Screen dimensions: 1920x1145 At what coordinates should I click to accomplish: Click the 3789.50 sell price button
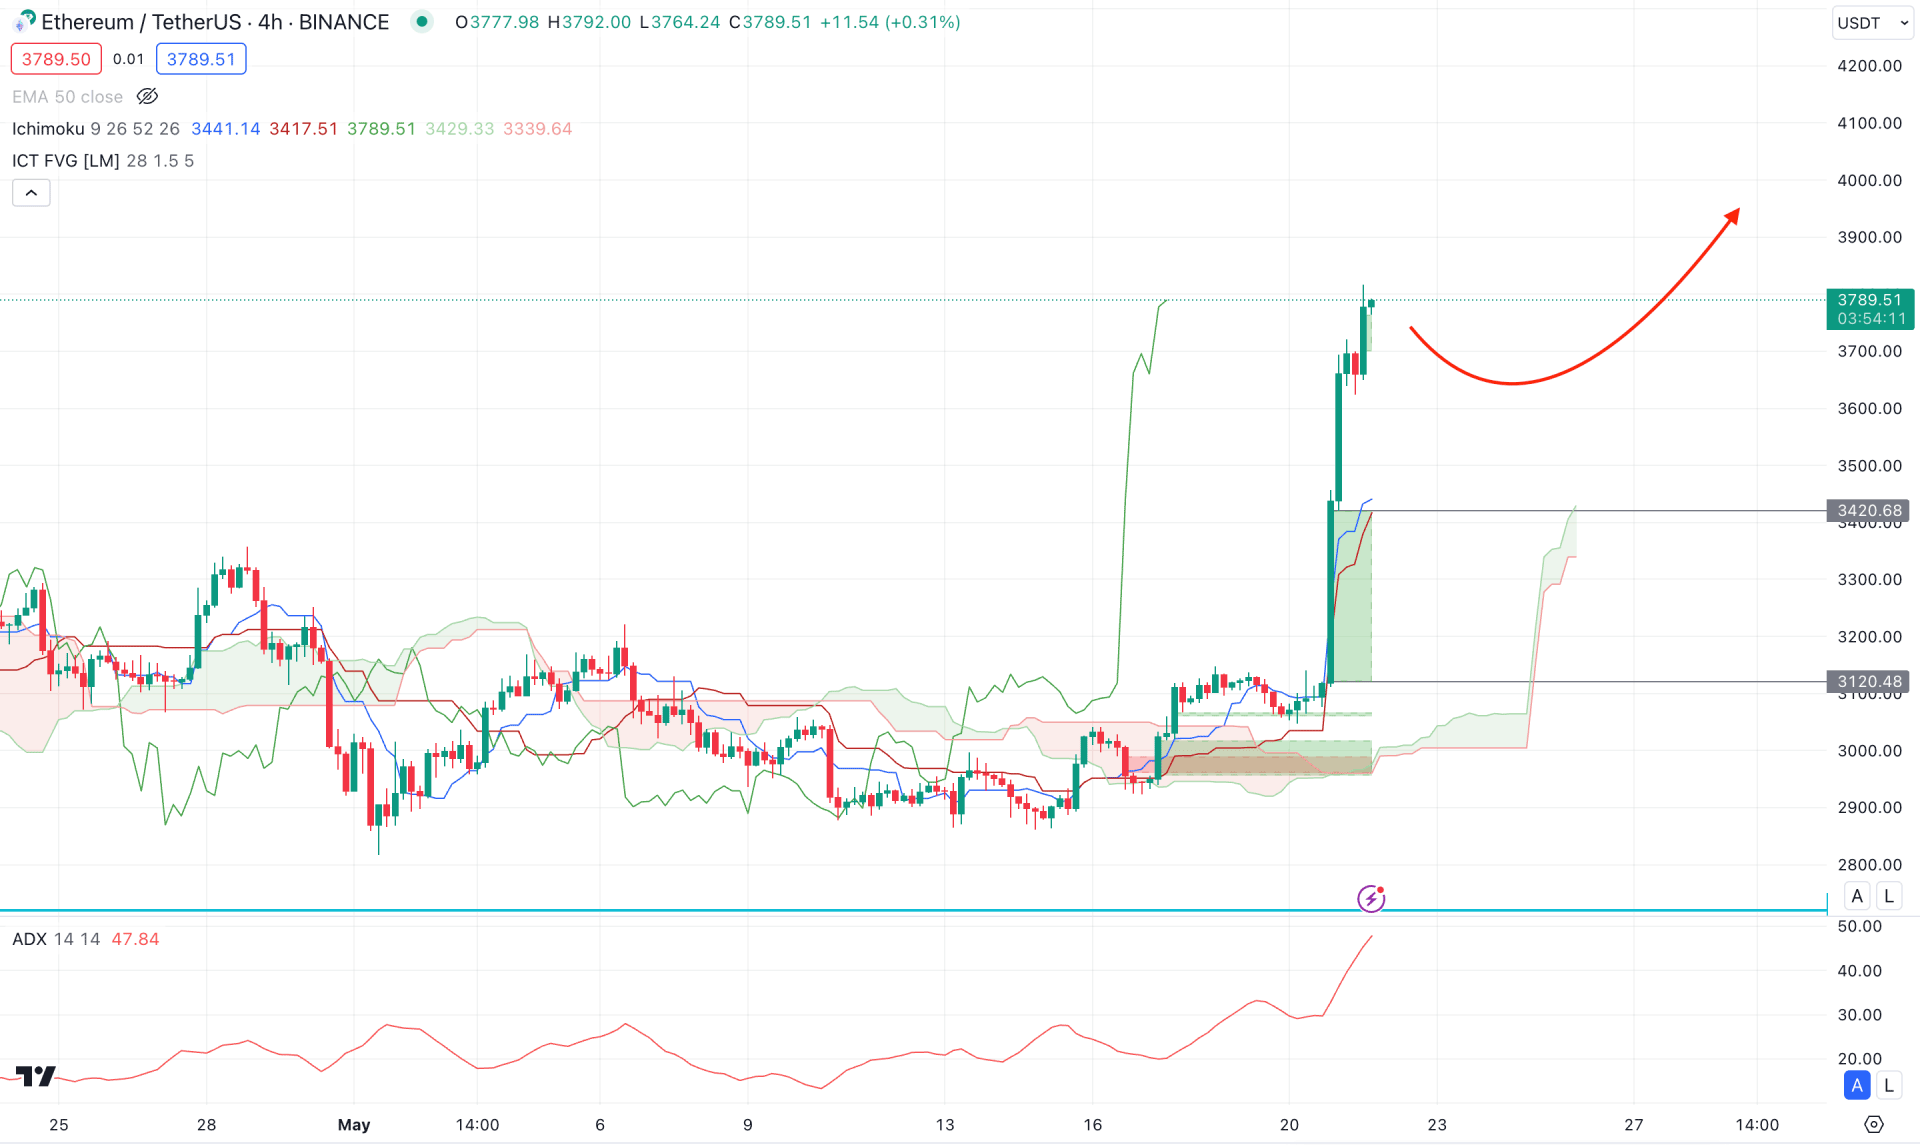click(x=56, y=59)
